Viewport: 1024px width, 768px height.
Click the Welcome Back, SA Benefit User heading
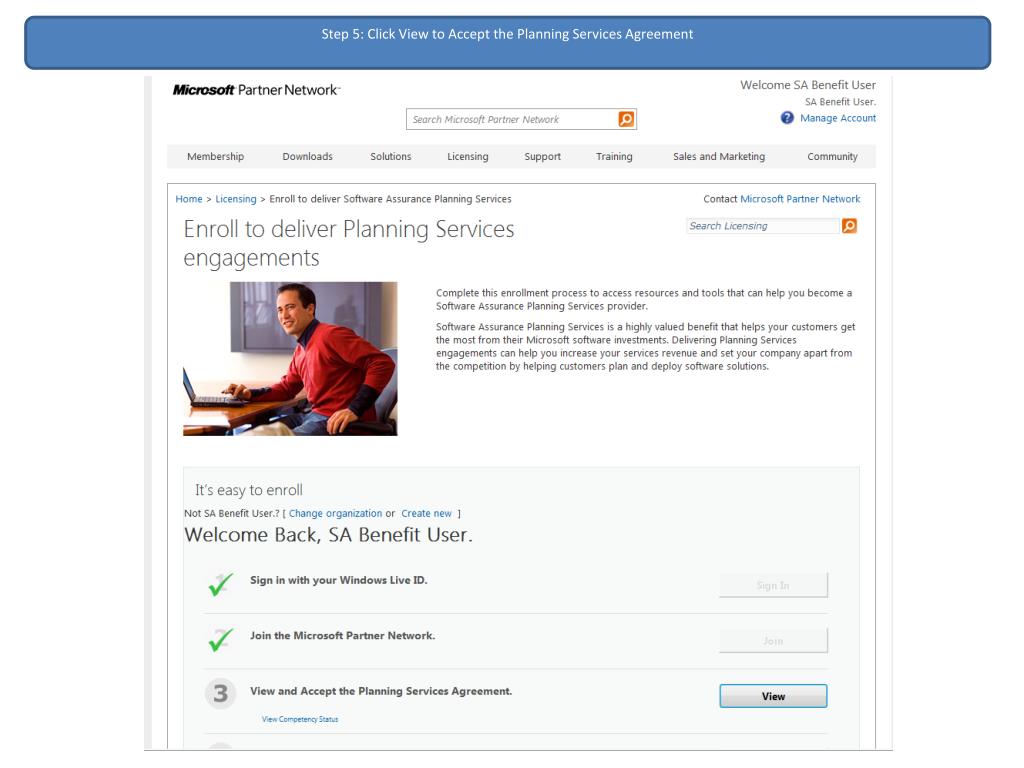tap(328, 535)
